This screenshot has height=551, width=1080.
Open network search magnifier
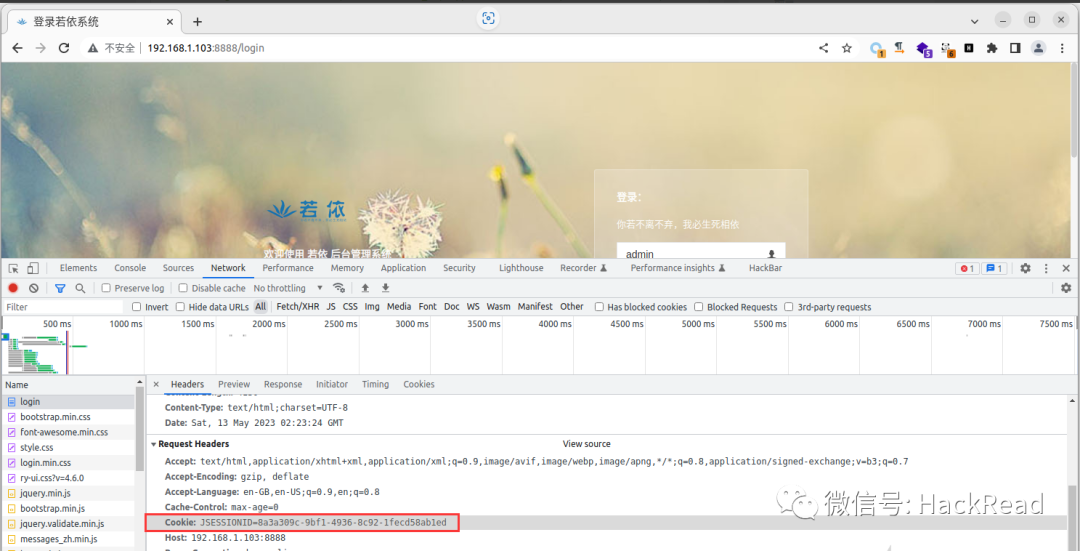point(80,288)
